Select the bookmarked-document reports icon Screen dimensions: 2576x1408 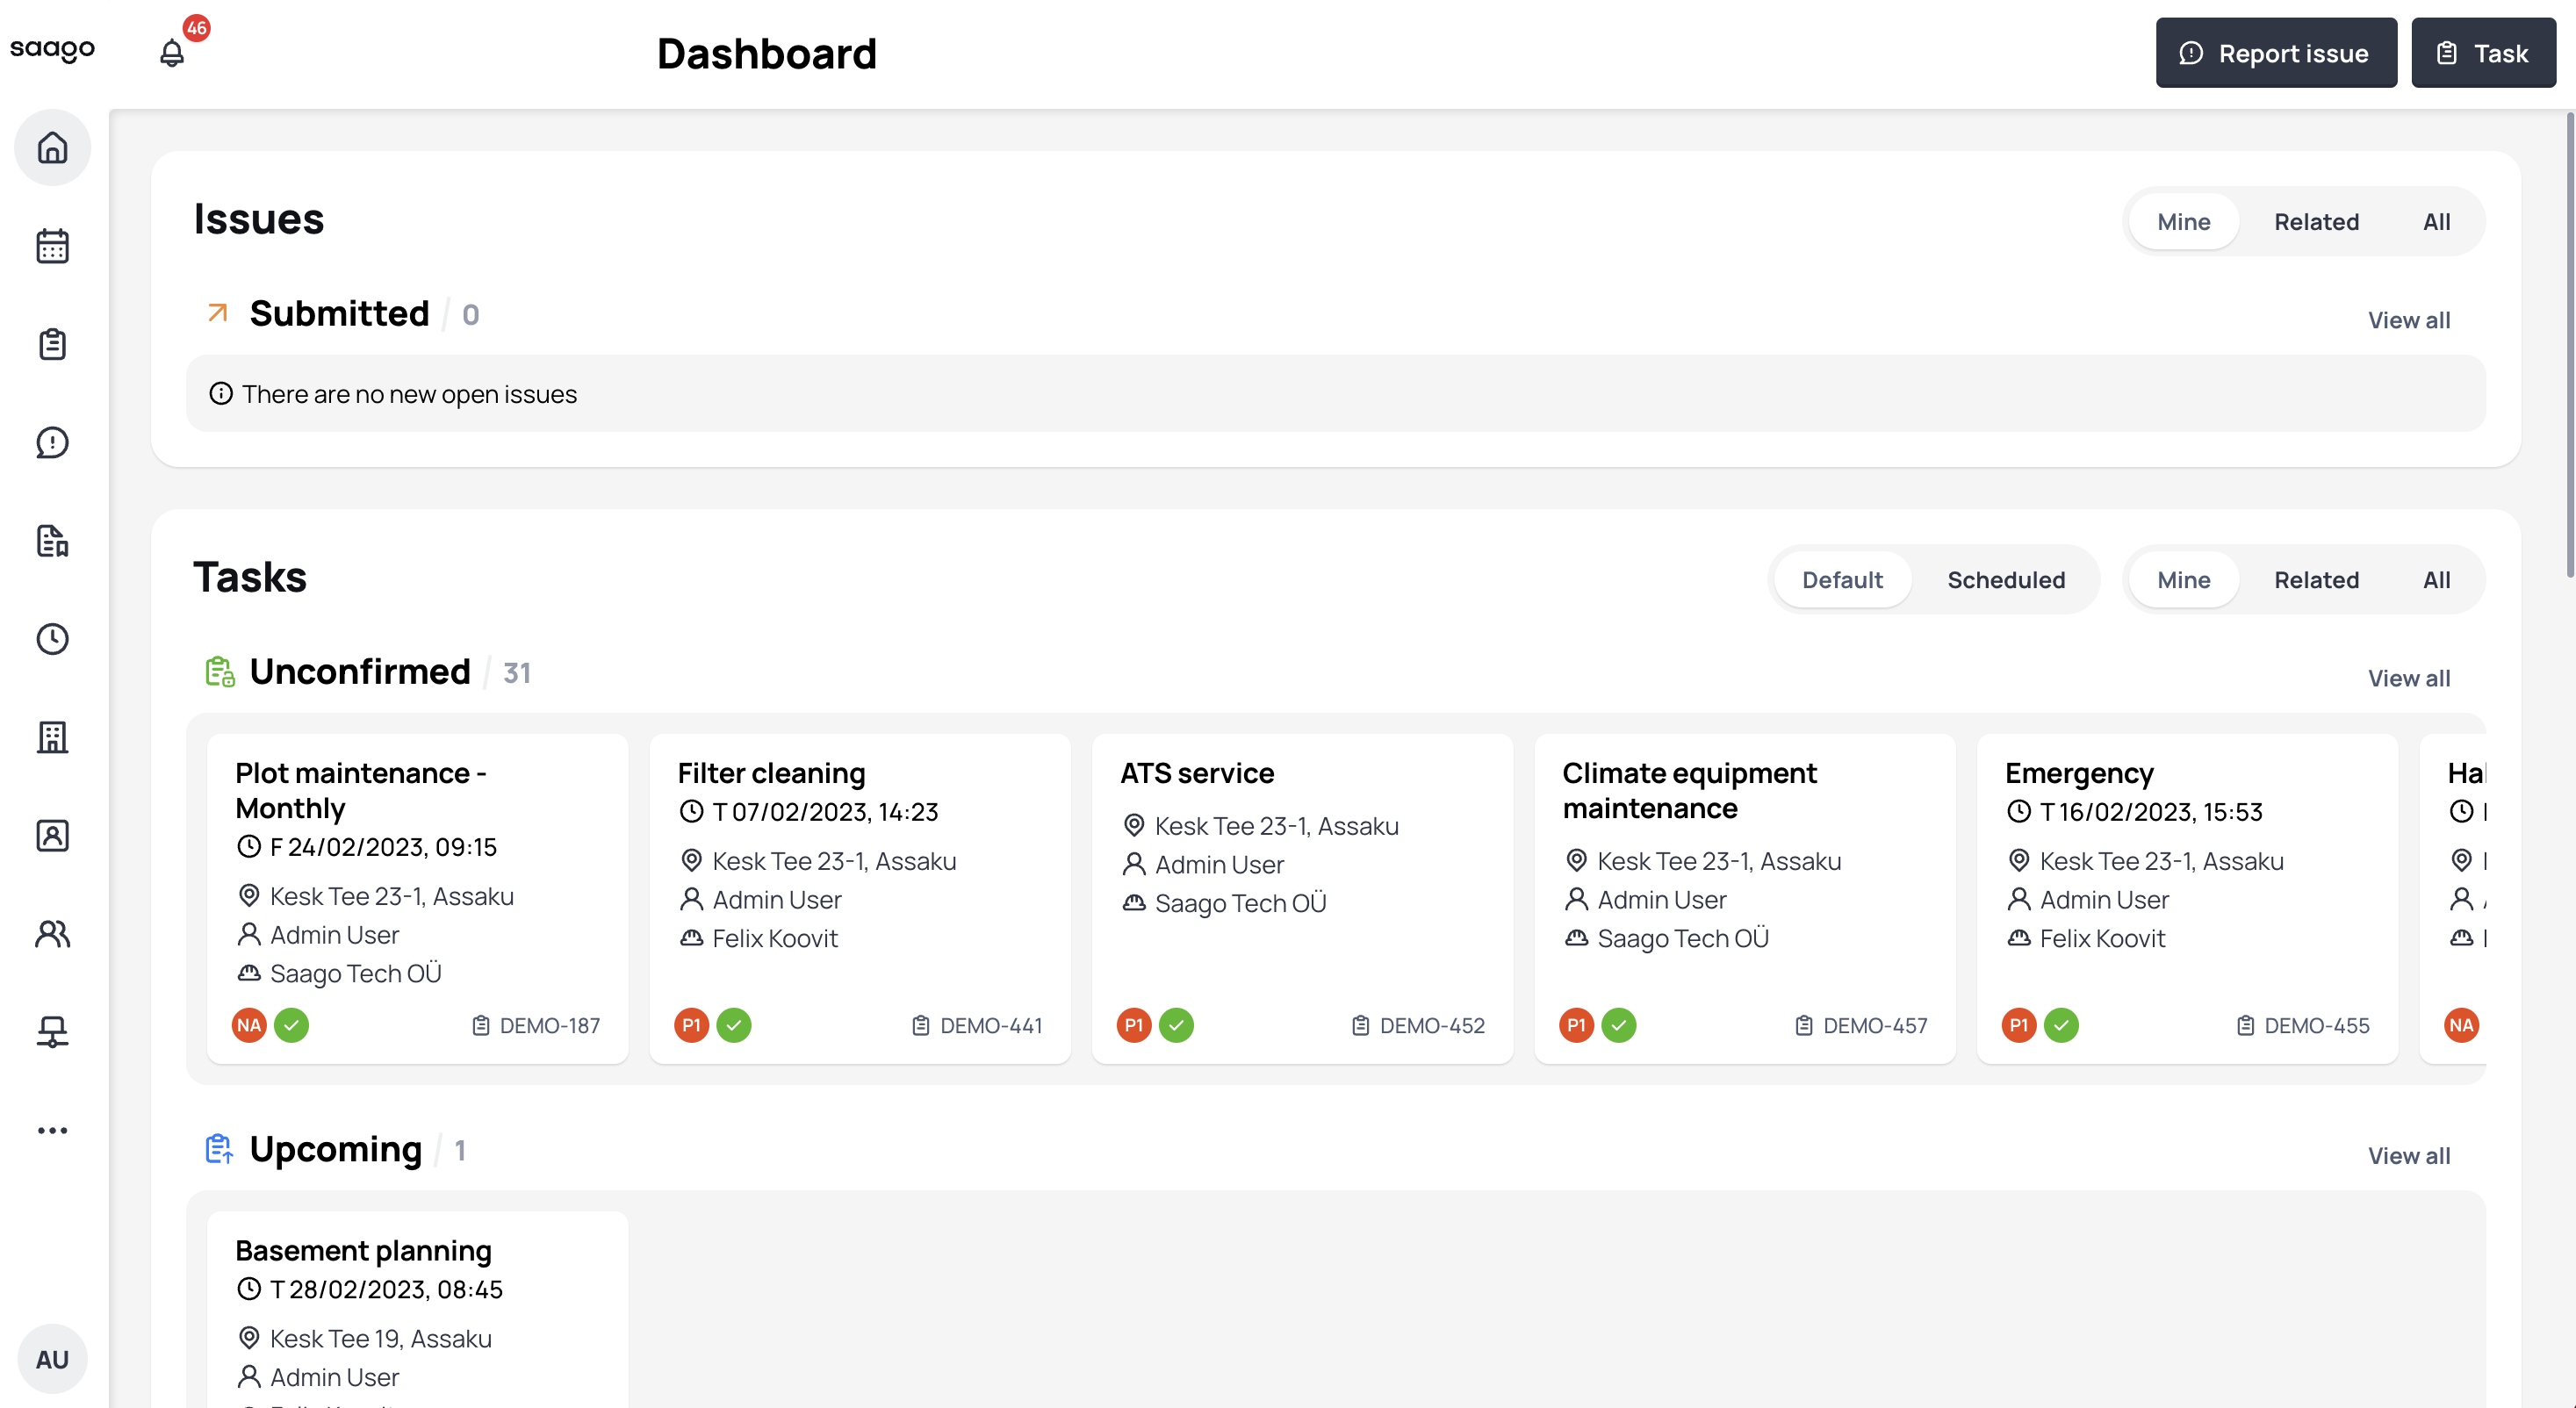coord(52,541)
